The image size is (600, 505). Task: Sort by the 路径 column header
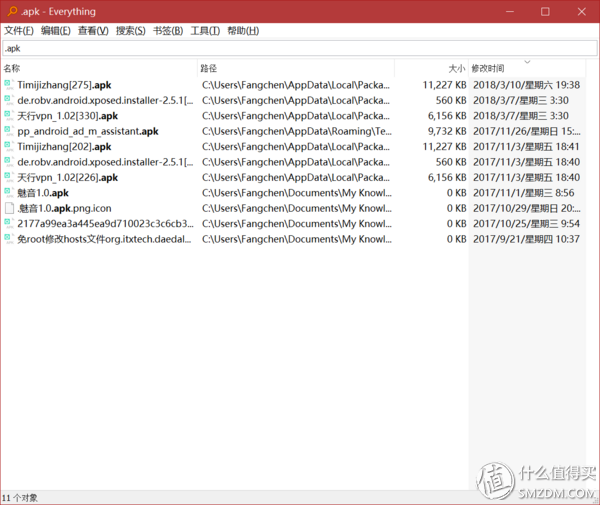click(296, 68)
